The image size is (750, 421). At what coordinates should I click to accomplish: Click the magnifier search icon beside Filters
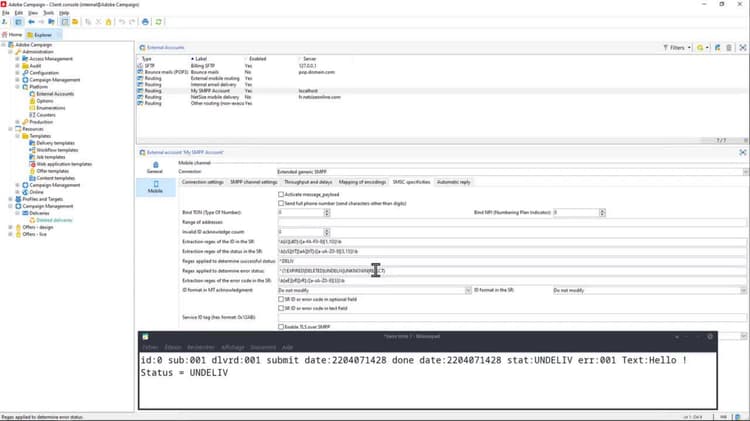tap(700, 48)
